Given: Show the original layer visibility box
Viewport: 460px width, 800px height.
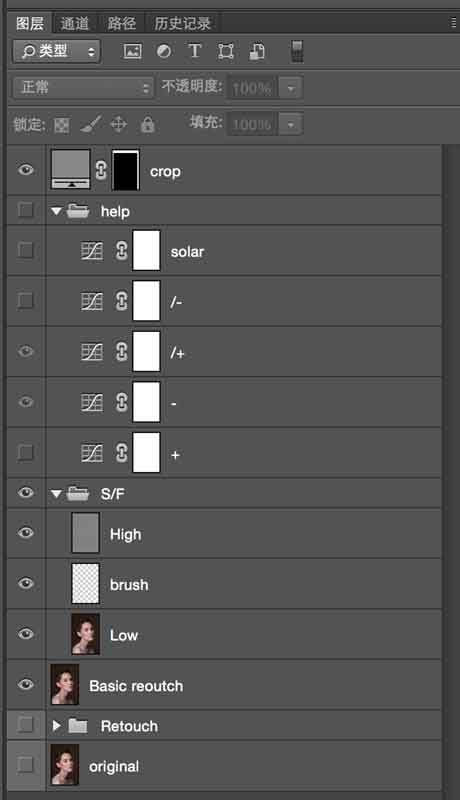Looking at the screenshot, I should [x=25, y=764].
